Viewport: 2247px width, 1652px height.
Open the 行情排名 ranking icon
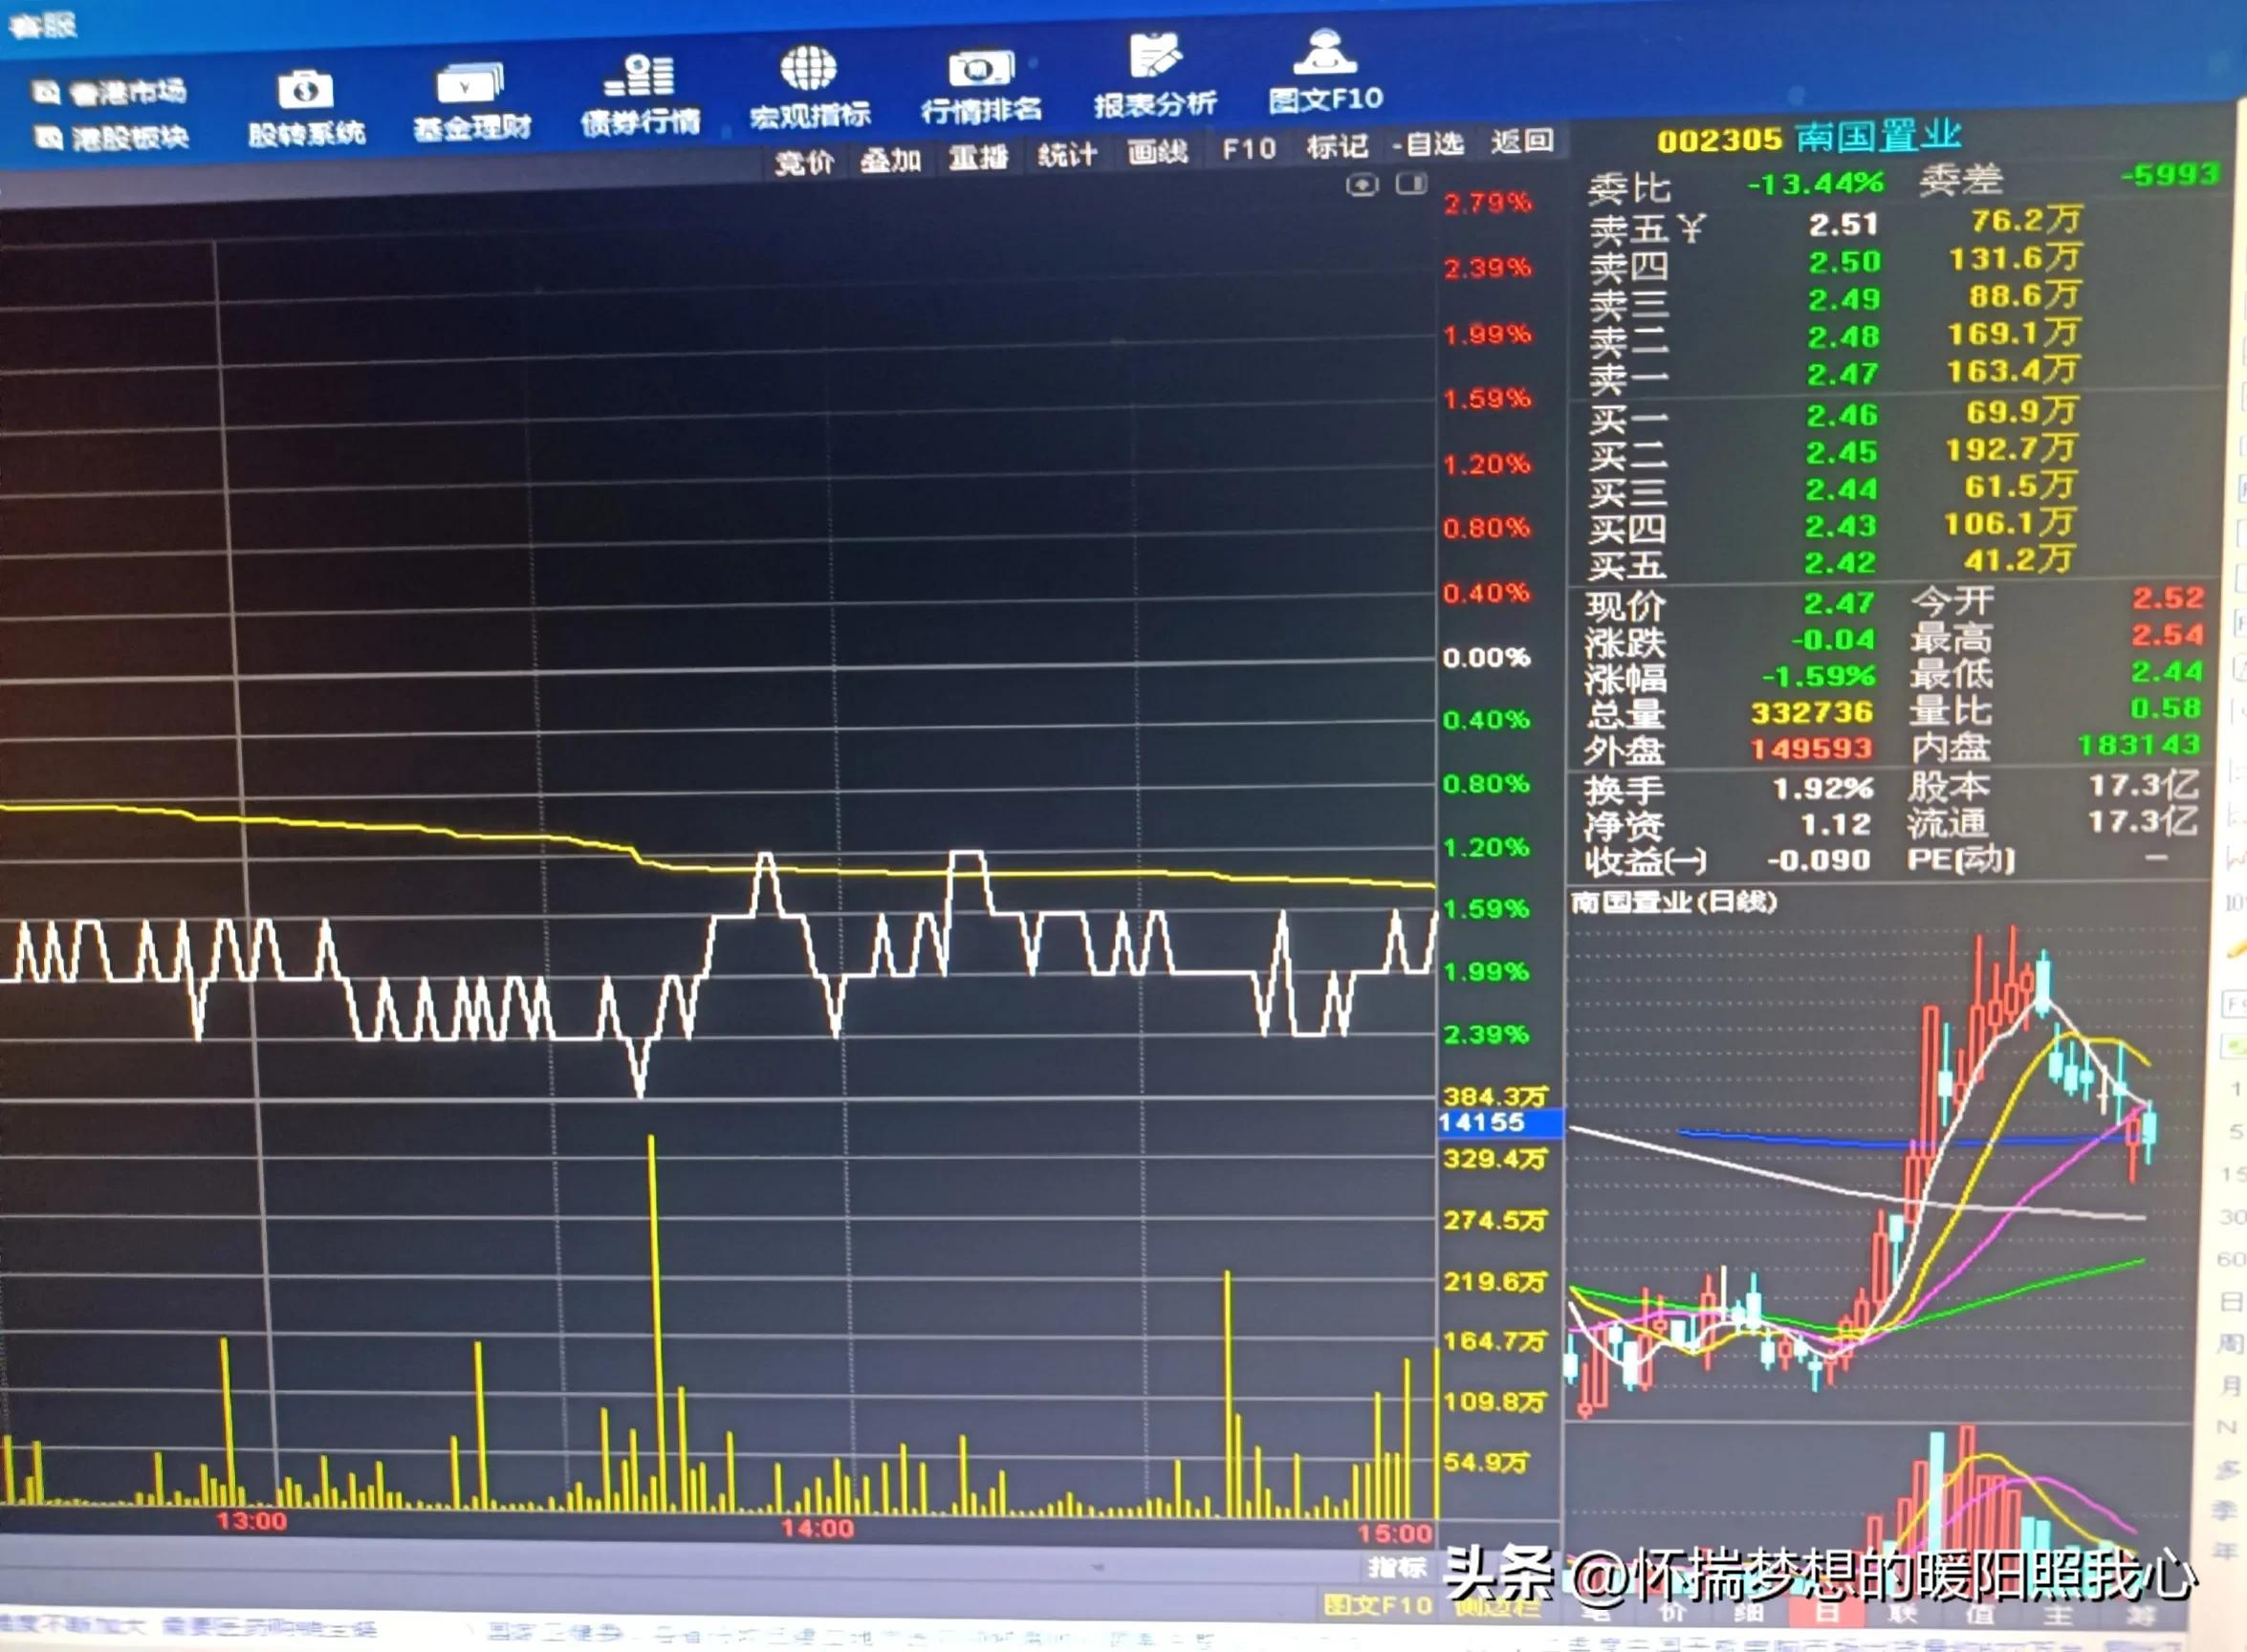(980, 70)
